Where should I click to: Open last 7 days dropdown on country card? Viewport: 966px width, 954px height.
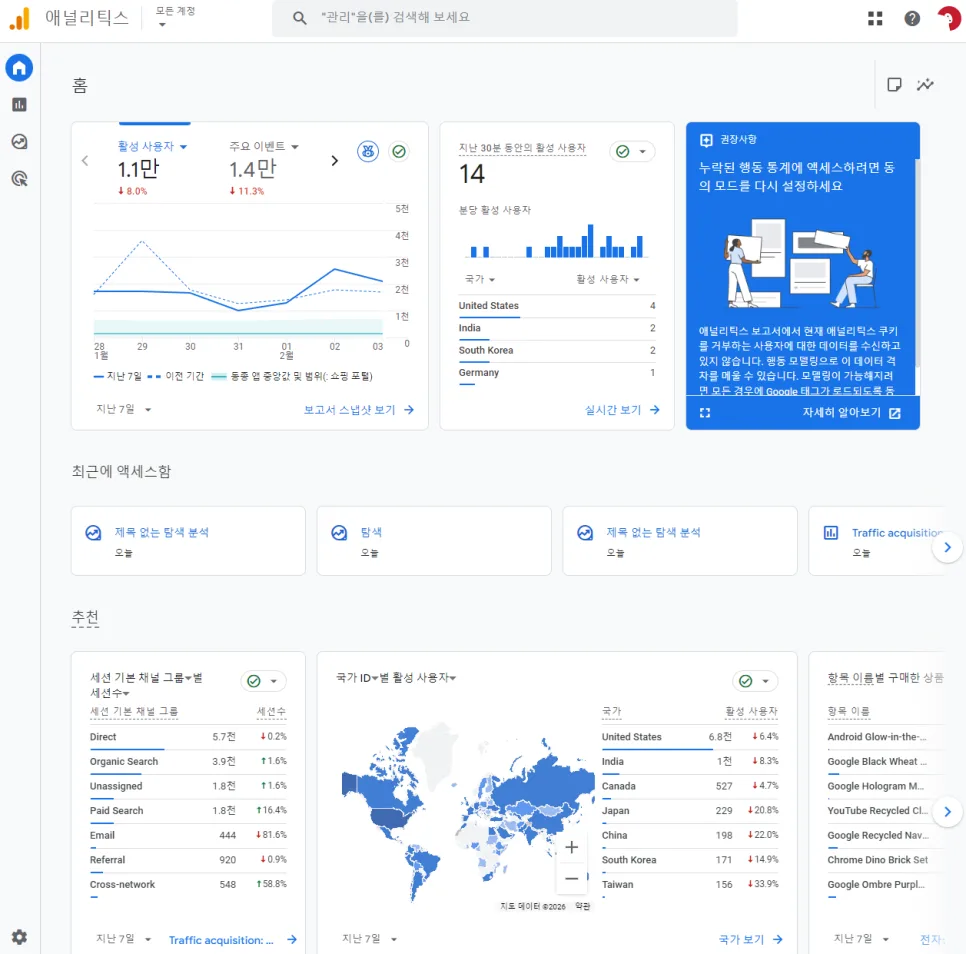click(x=369, y=939)
